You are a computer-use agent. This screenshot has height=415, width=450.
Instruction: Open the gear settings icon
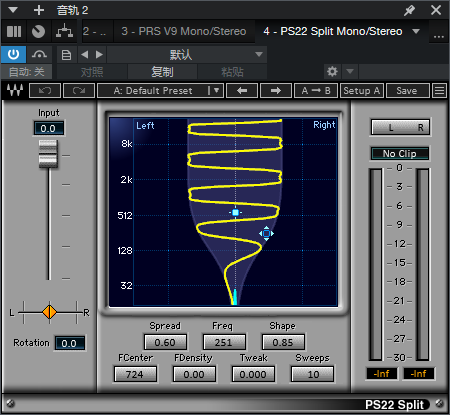coord(332,71)
